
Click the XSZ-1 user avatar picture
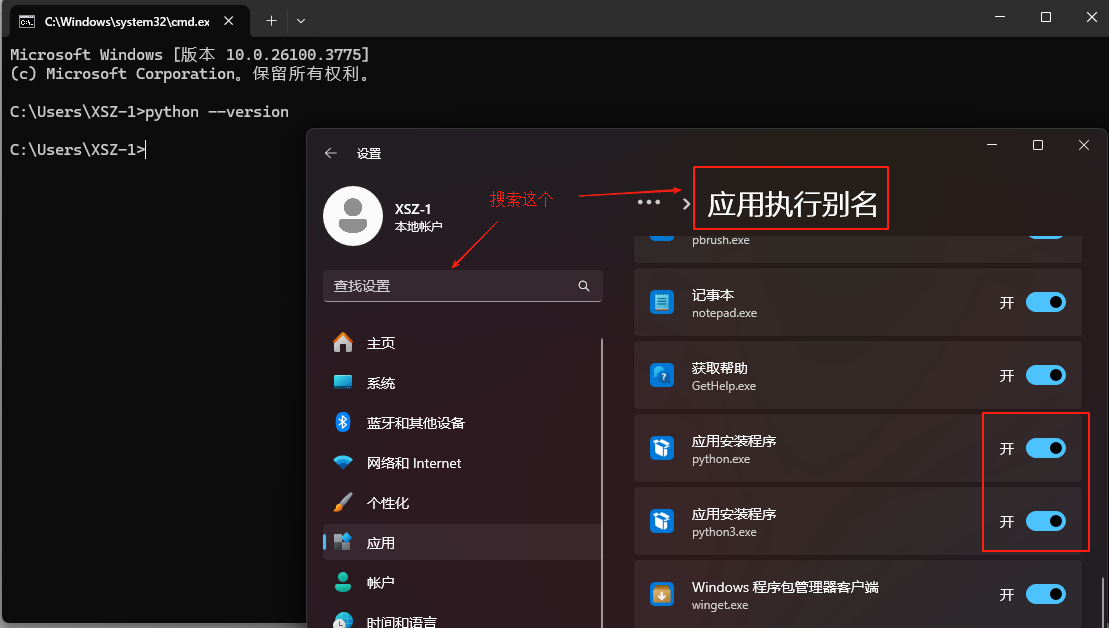(x=353, y=215)
